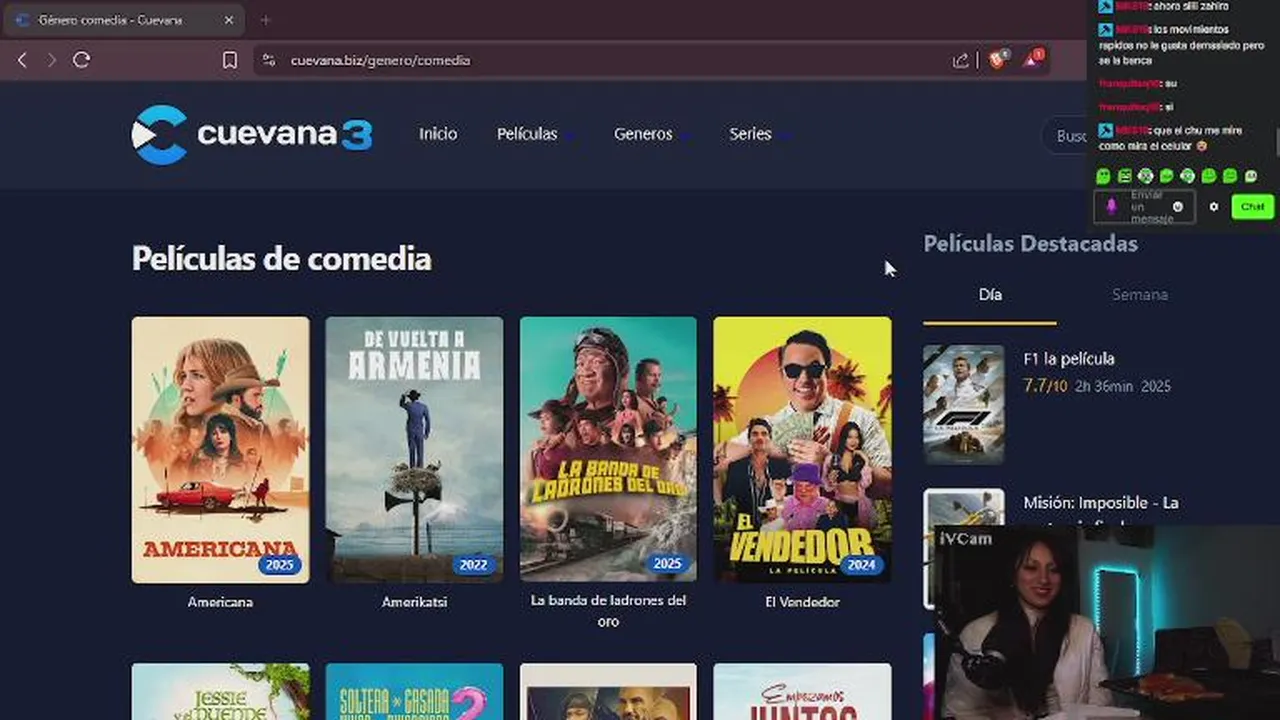Open the De vuelta a Armenia poster

coord(414,449)
